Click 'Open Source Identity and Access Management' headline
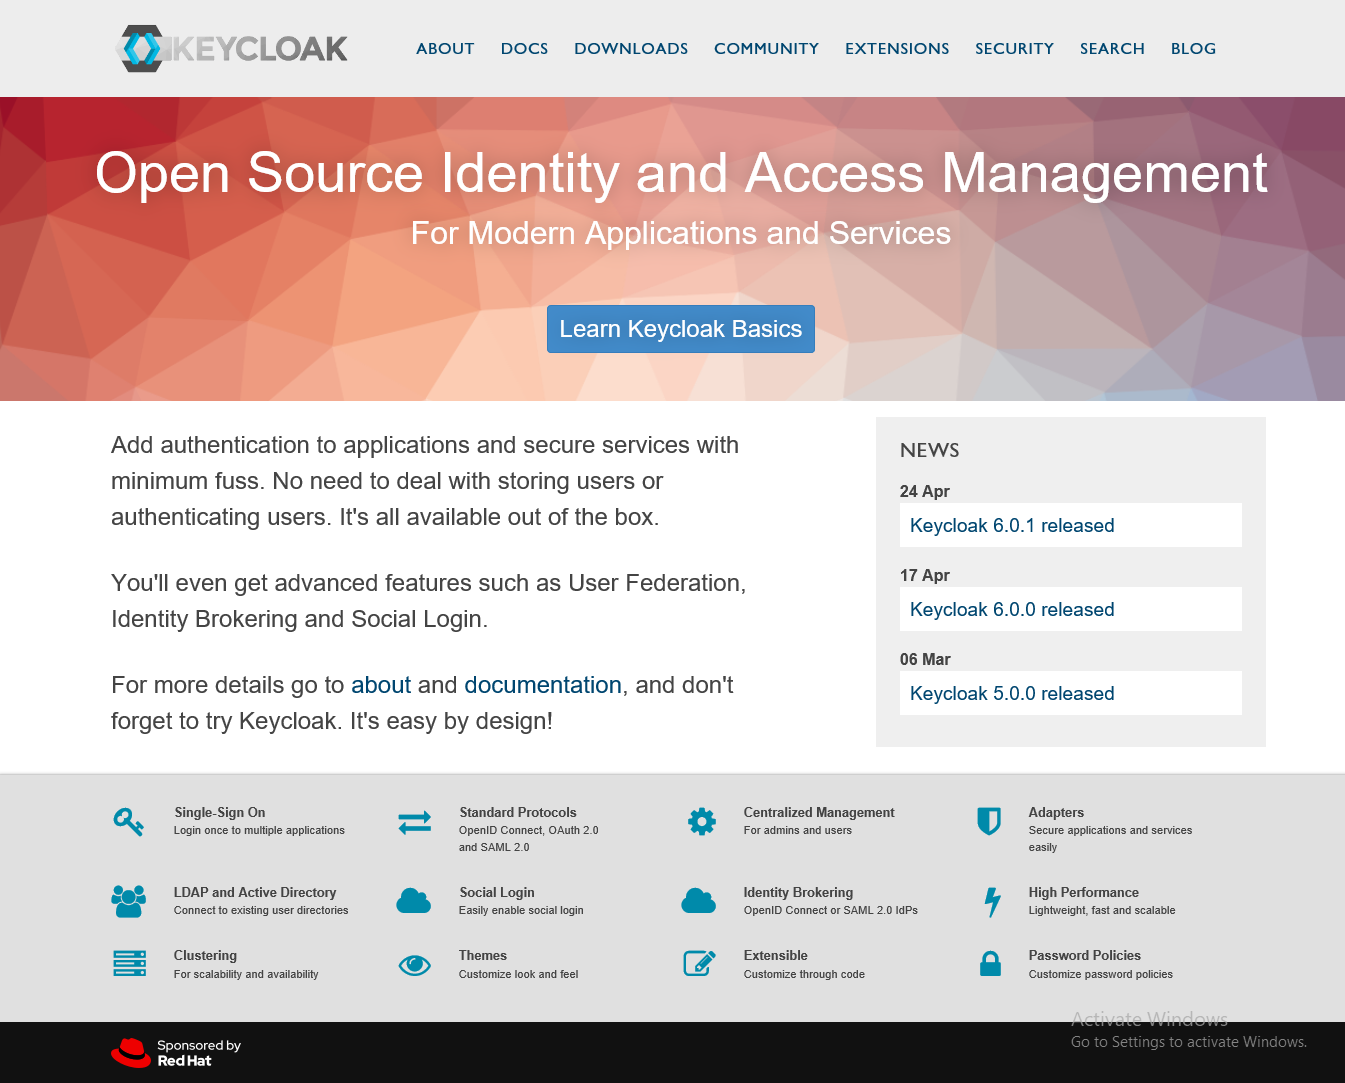The height and width of the screenshot is (1083, 1345). click(681, 172)
